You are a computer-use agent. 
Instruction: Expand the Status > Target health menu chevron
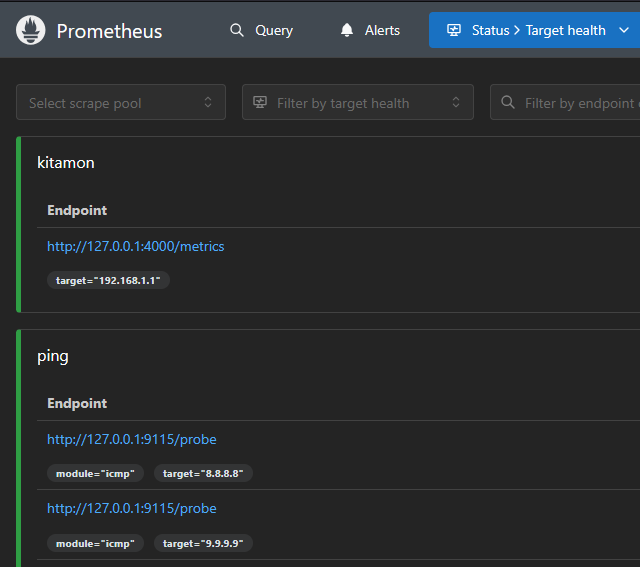[x=624, y=30]
